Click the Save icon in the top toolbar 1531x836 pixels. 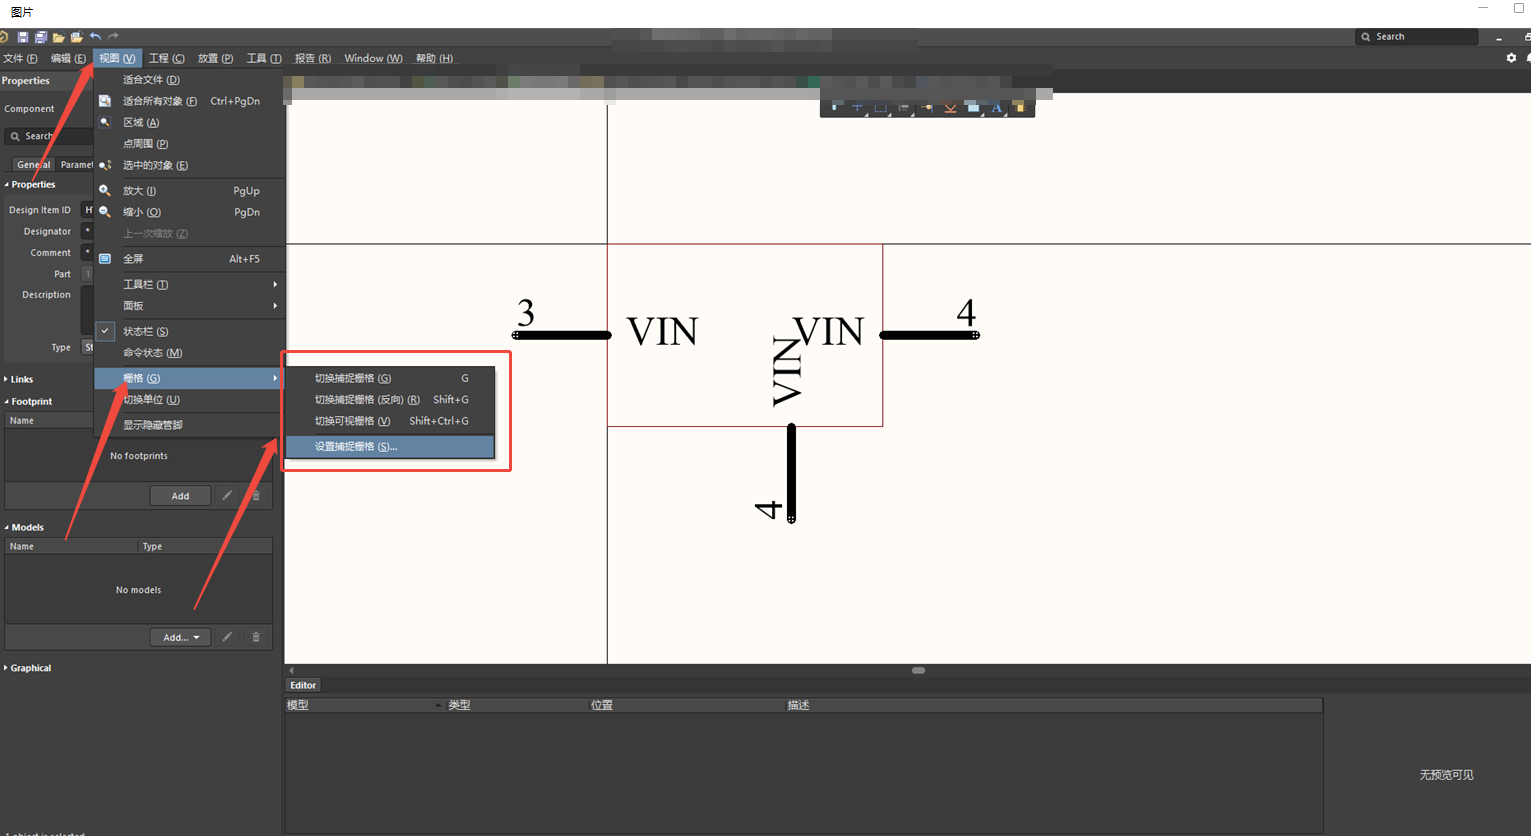tap(23, 37)
